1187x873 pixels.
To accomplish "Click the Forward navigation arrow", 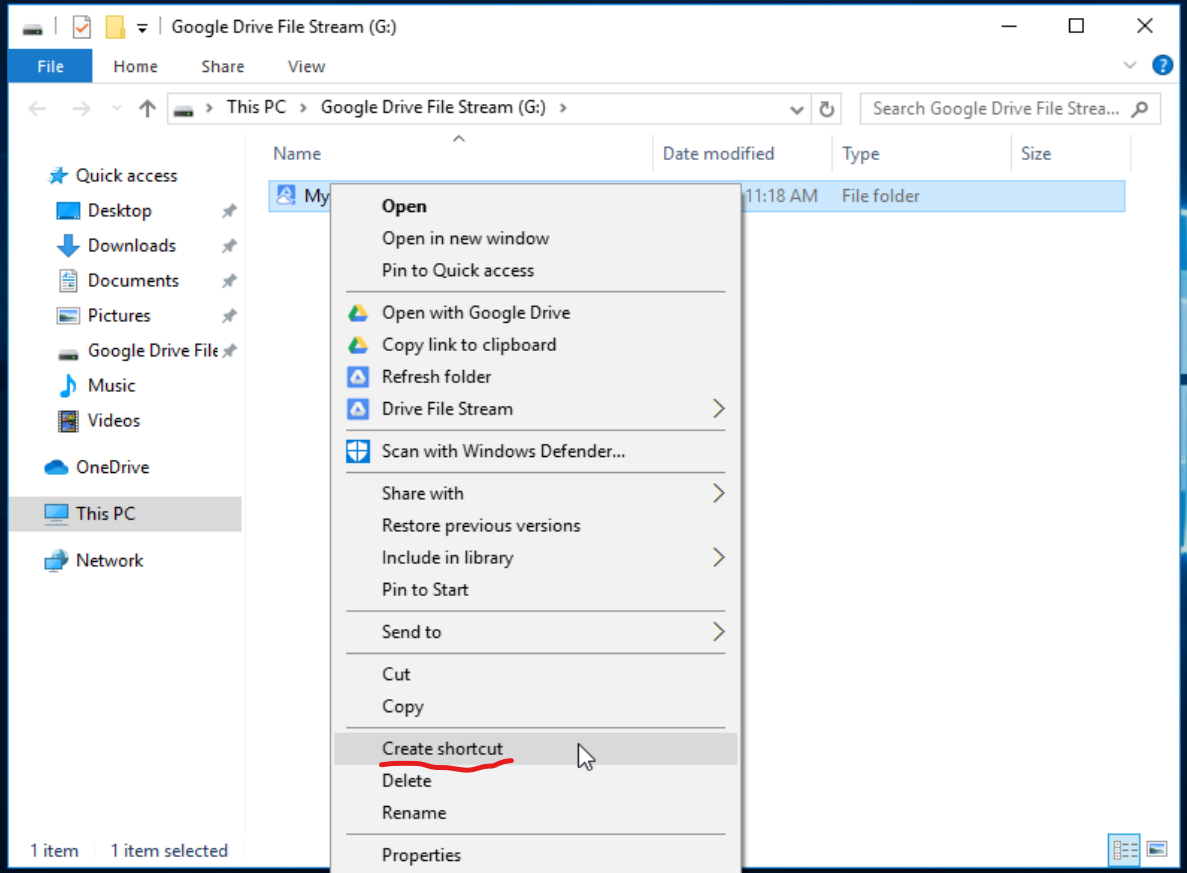I will [81, 108].
